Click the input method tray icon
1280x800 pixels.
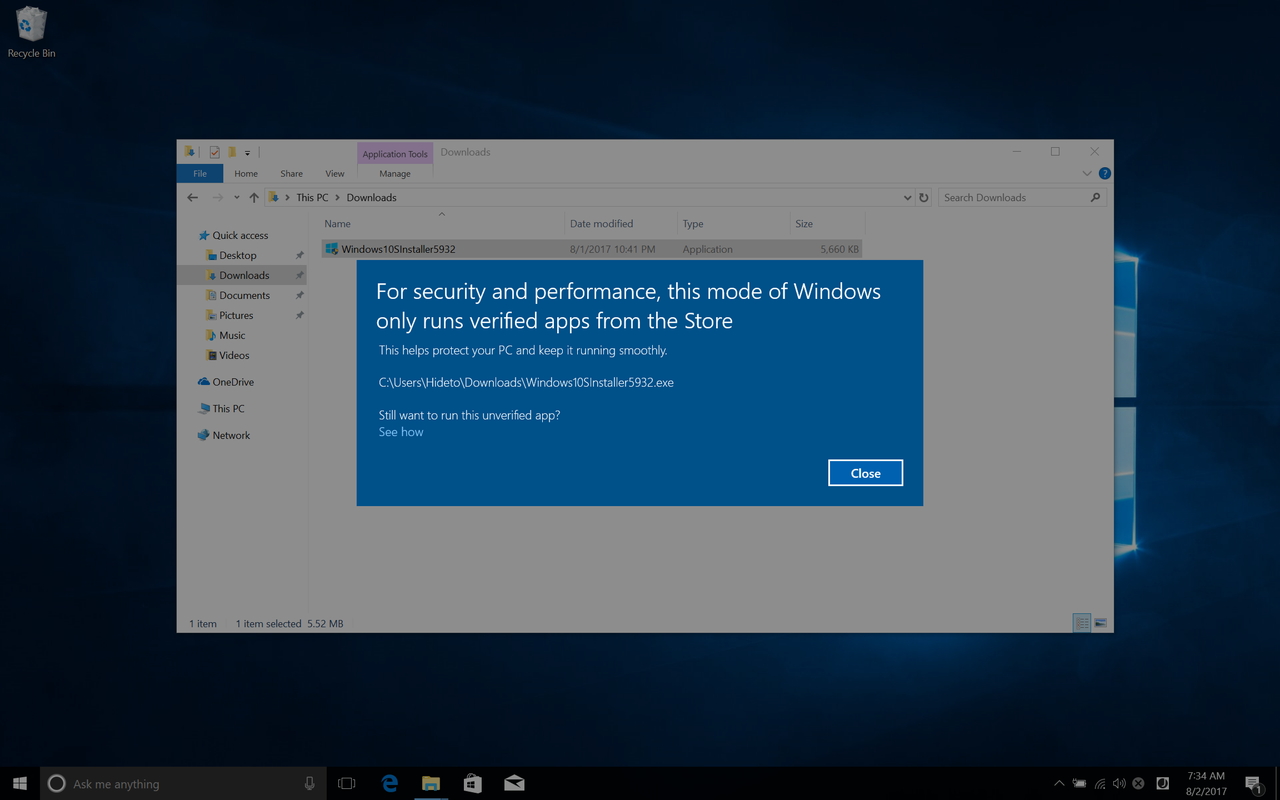[1162, 784]
